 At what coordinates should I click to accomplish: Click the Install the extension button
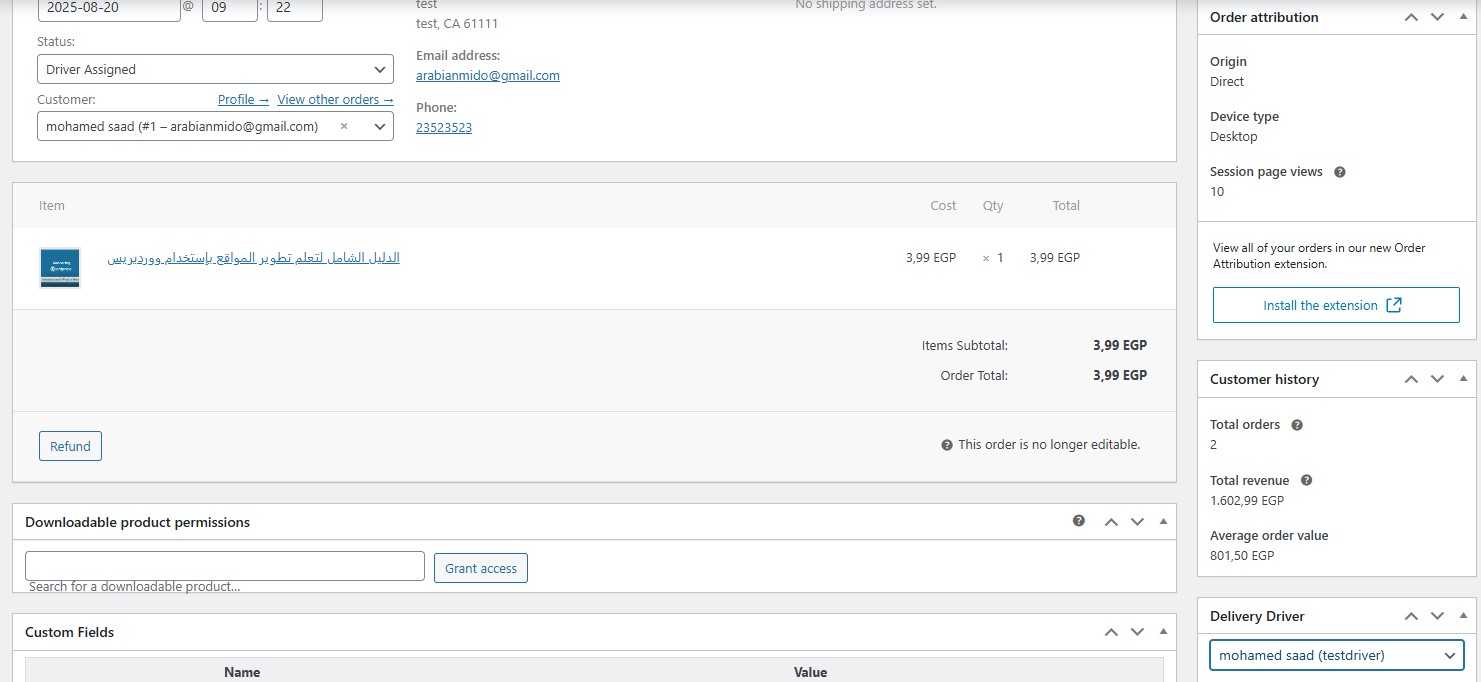point(1335,305)
